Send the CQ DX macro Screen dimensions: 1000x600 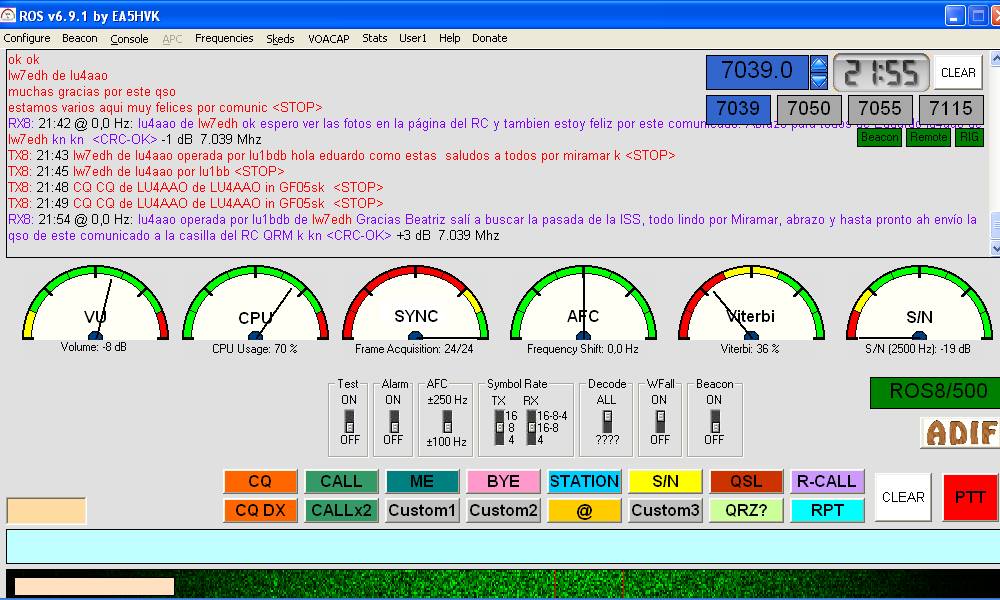click(260, 511)
